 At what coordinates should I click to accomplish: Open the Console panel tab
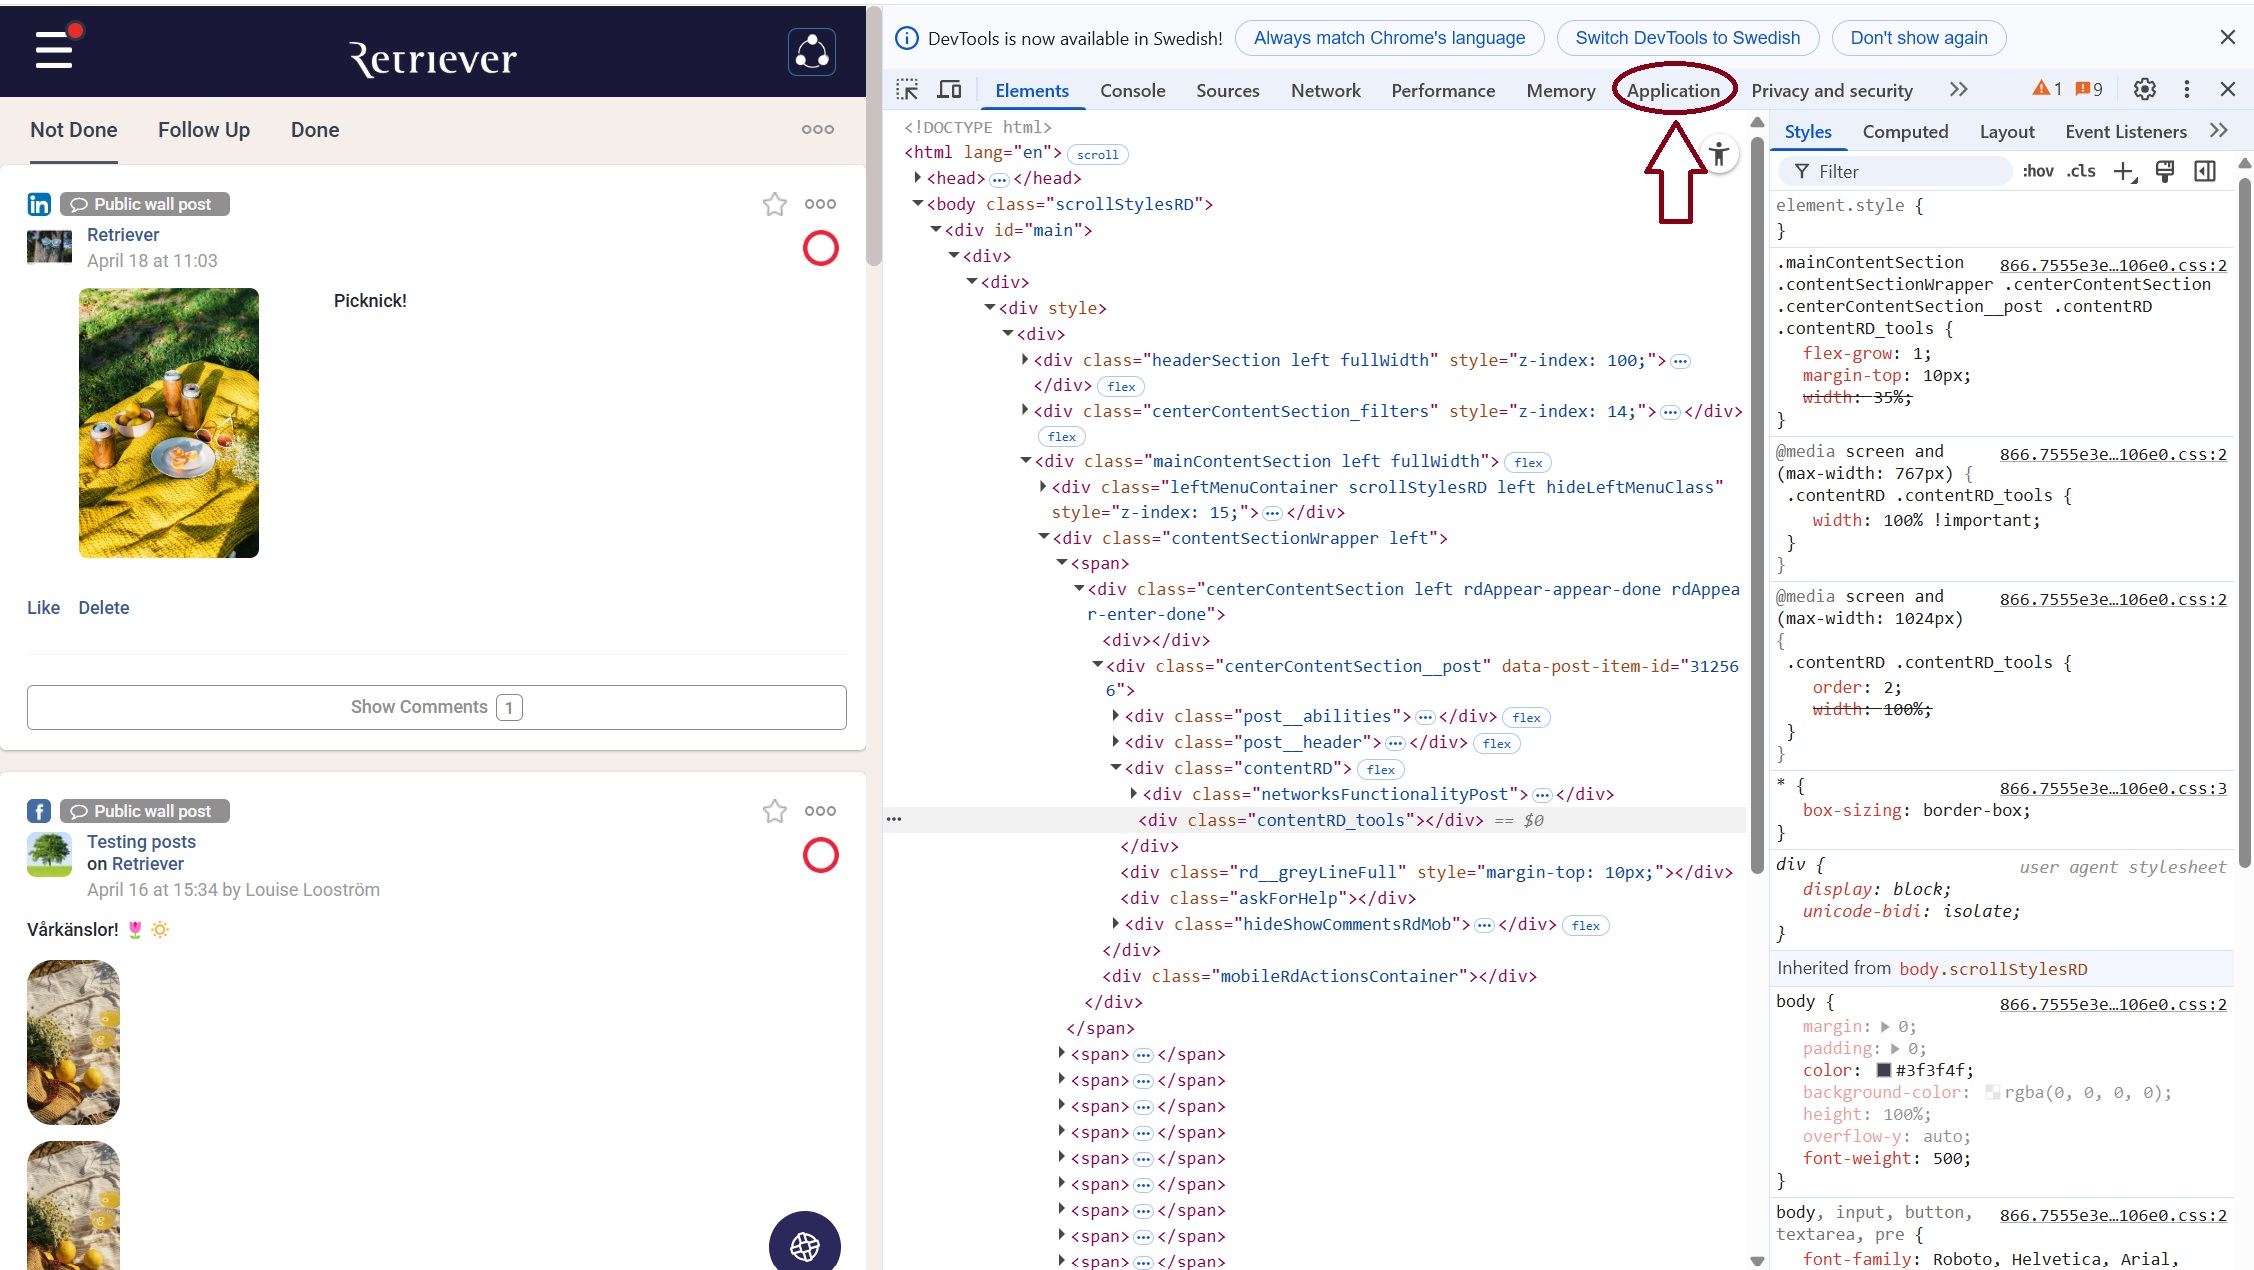(x=1132, y=91)
